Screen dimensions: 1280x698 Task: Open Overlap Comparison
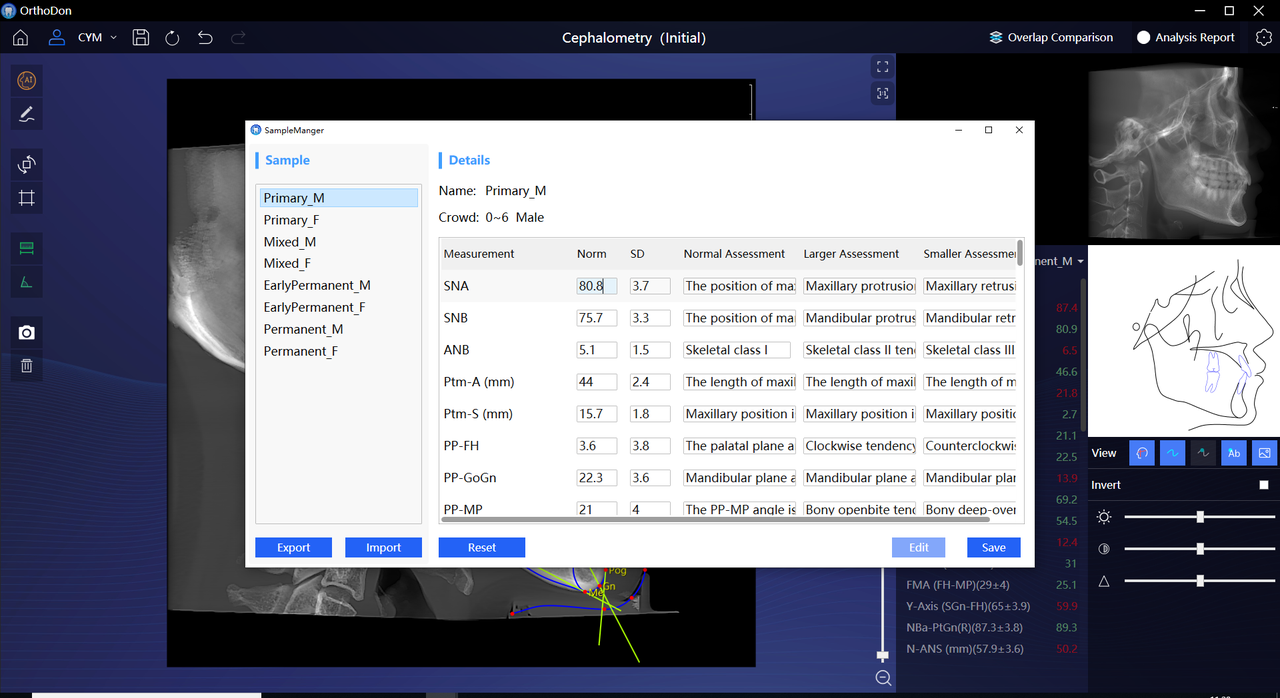(1051, 38)
